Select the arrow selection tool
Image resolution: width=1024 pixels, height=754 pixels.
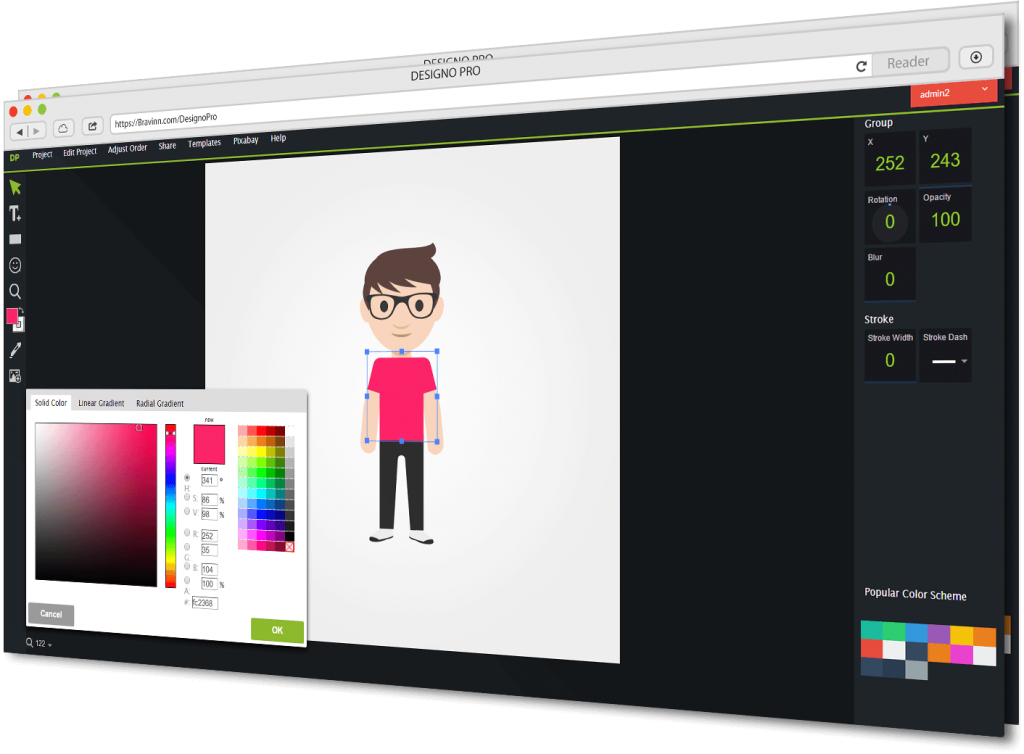pyautogui.click(x=15, y=187)
